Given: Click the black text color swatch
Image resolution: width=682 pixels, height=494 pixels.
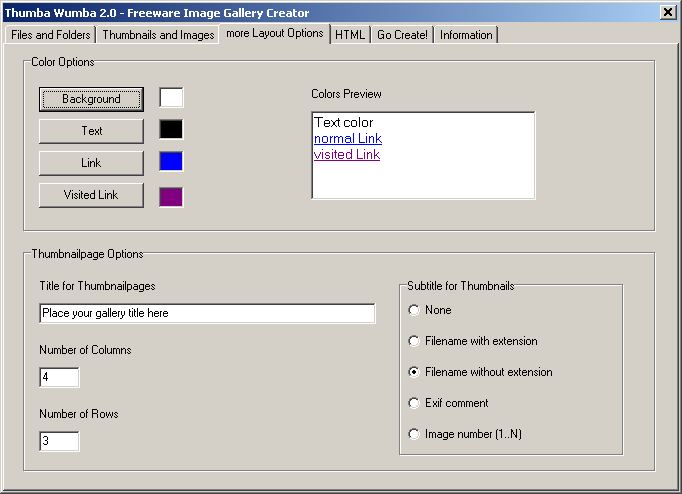Looking at the screenshot, I should coord(171,130).
